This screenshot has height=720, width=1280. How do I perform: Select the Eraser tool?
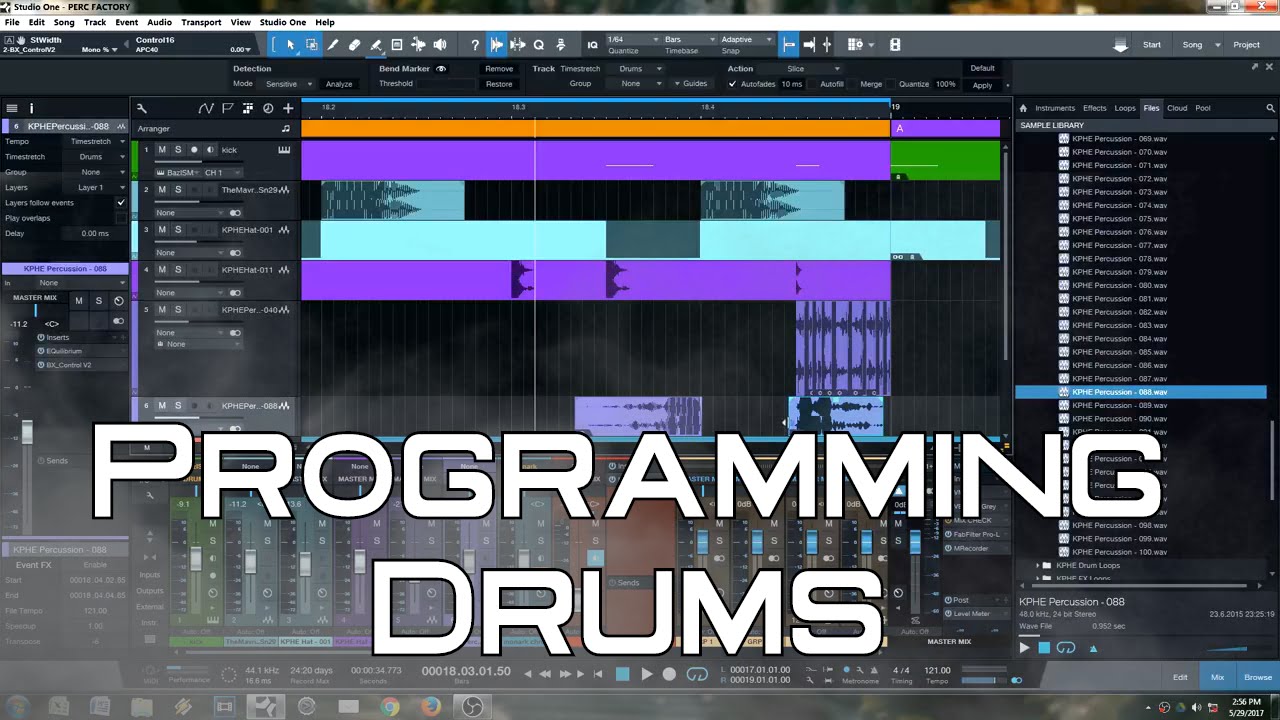pos(354,45)
